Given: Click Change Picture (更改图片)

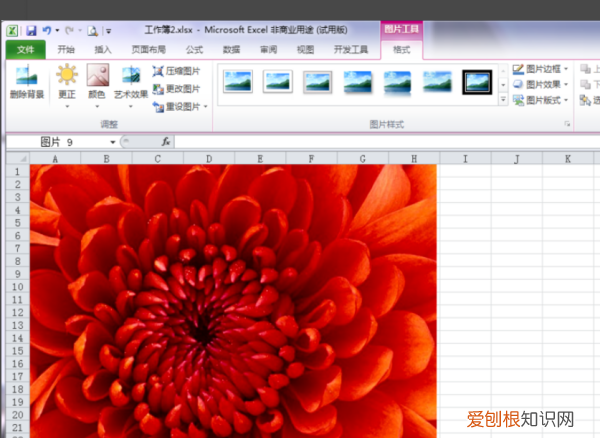Looking at the screenshot, I should pyautogui.click(x=176, y=89).
